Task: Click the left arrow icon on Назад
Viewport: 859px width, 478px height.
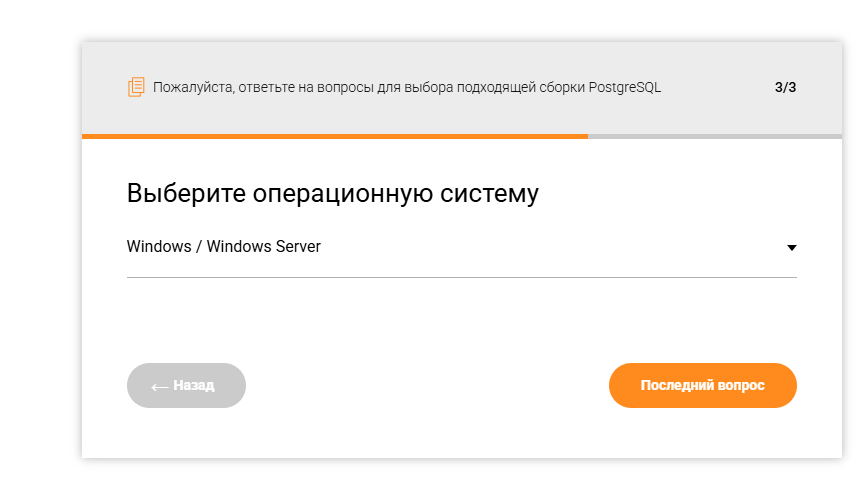Action: tap(159, 386)
